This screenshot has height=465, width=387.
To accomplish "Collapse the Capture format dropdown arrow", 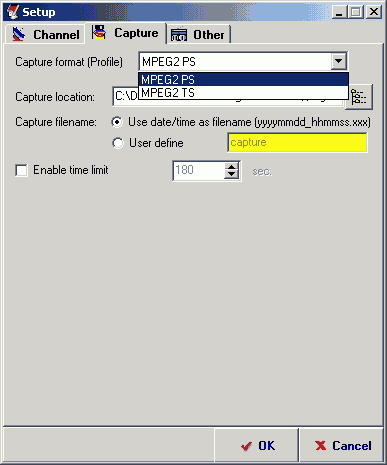I will [338, 61].
